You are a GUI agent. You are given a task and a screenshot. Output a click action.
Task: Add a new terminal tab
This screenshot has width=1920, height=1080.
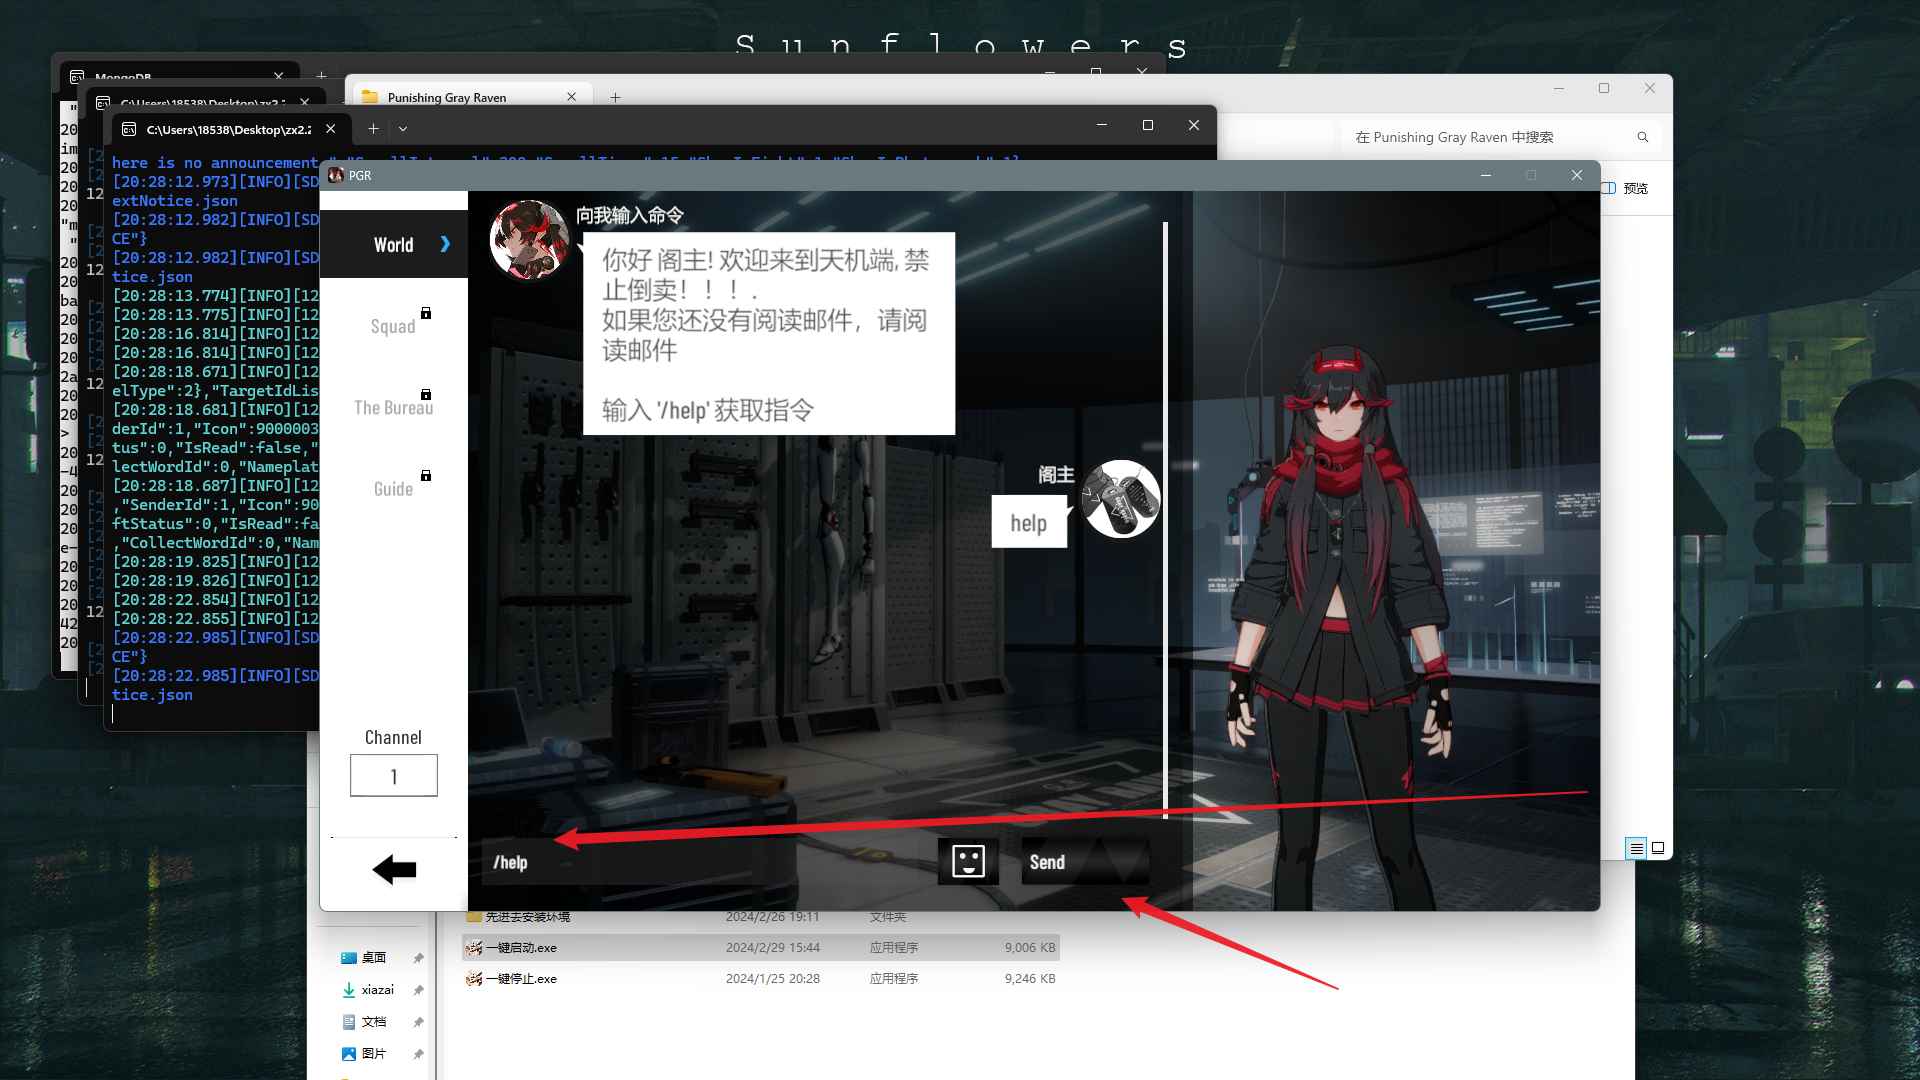[x=373, y=128]
